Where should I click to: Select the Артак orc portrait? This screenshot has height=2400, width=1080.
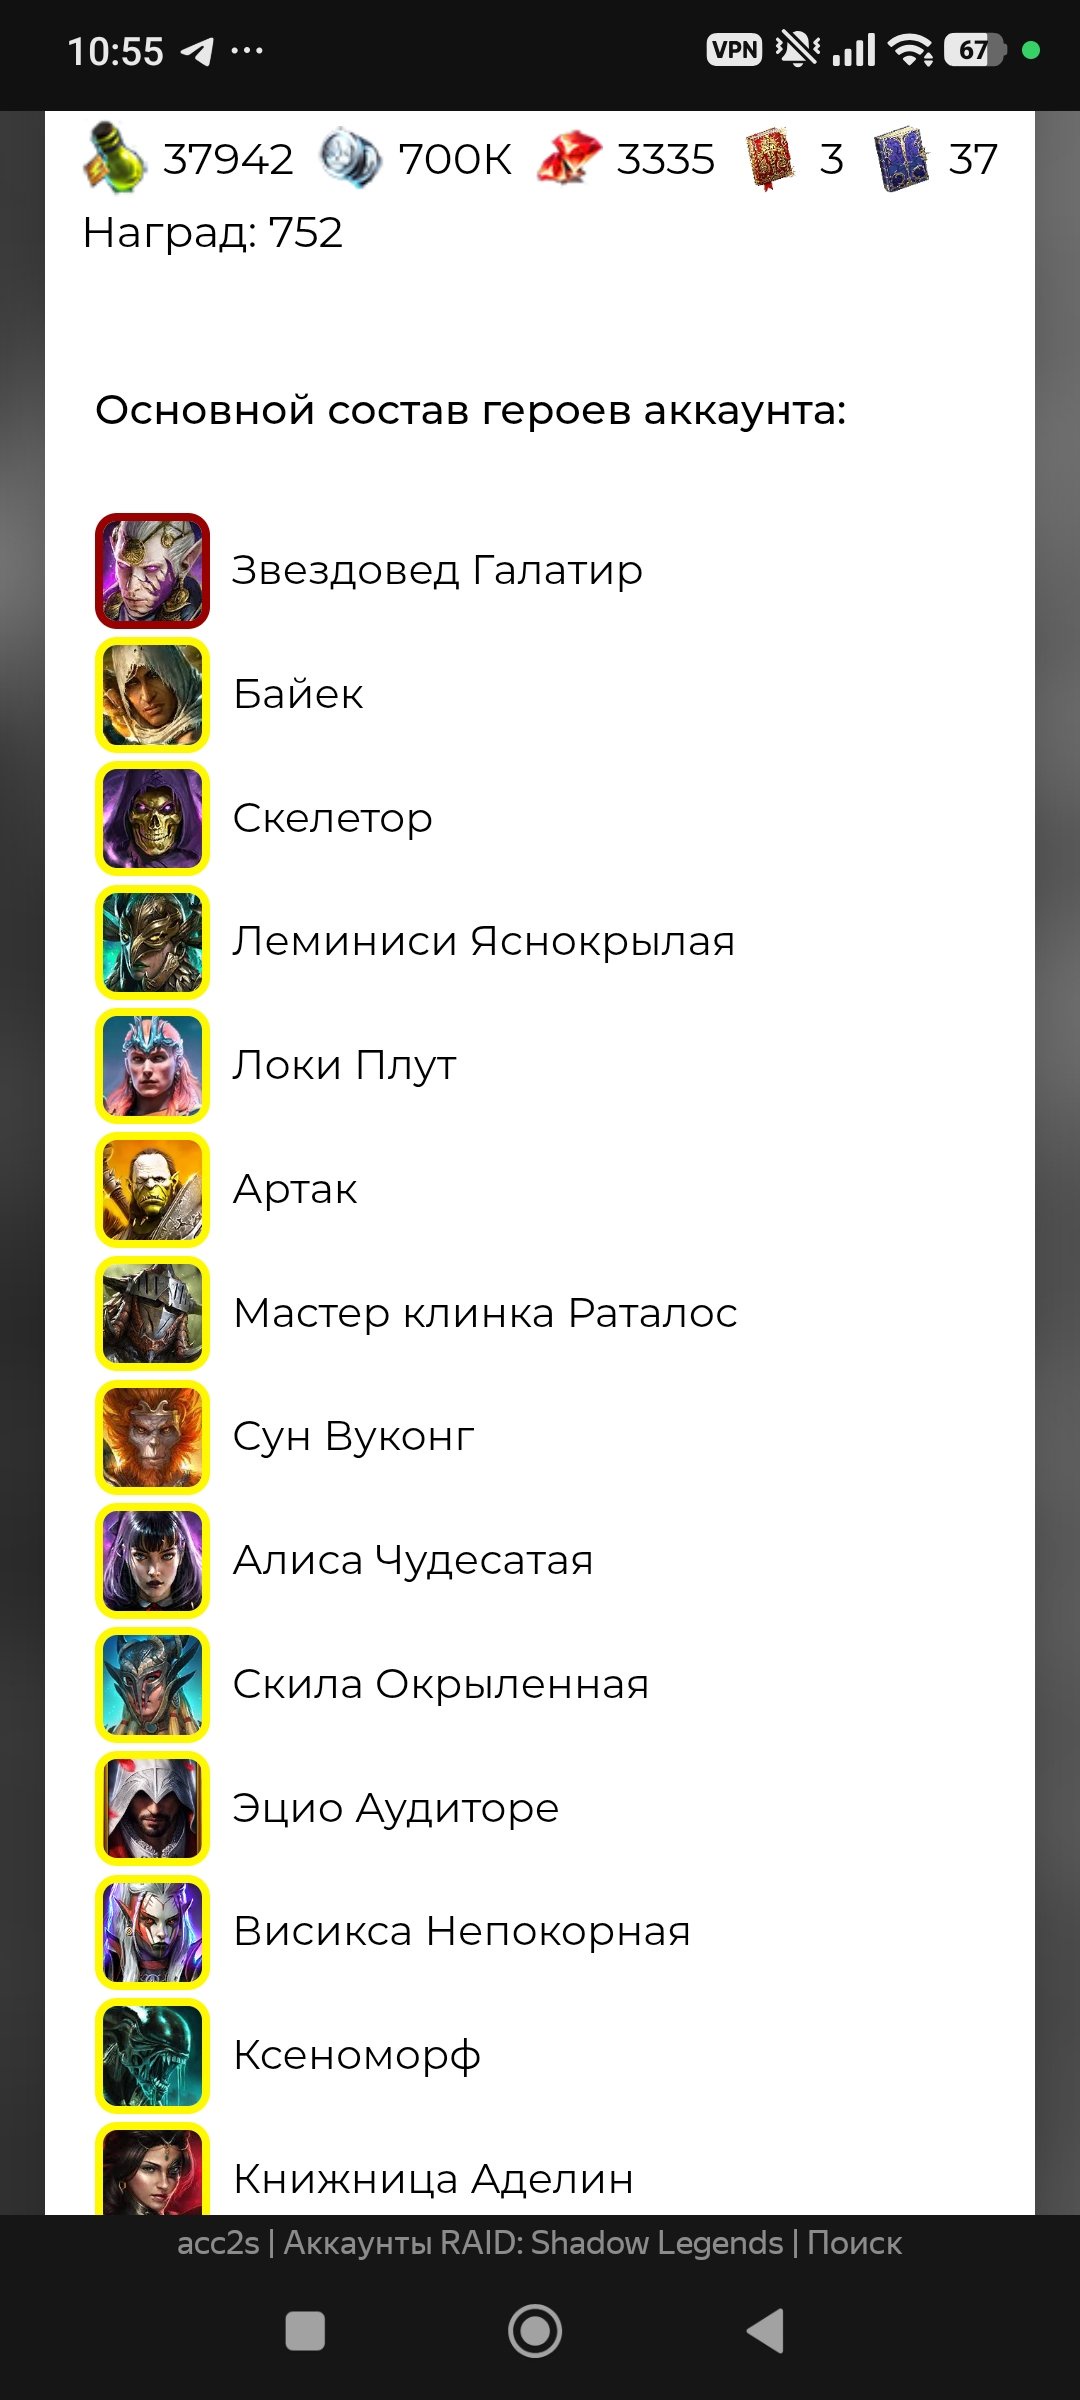pyautogui.click(x=152, y=1190)
